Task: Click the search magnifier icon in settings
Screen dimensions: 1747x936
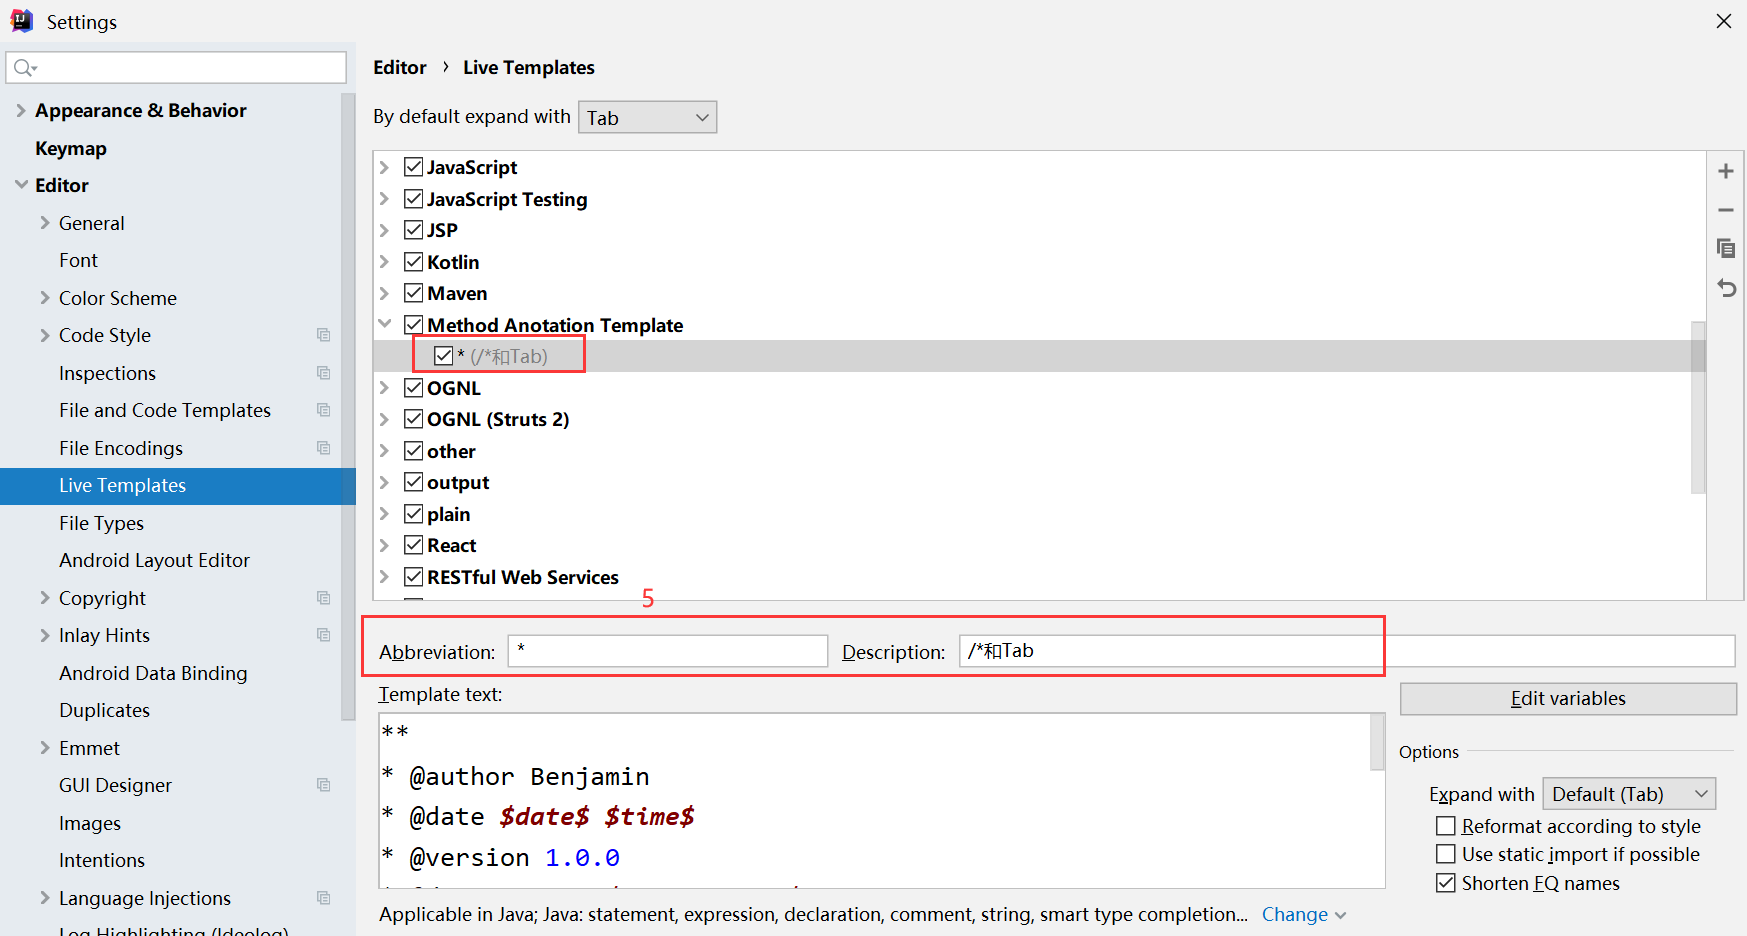Action: [x=25, y=68]
